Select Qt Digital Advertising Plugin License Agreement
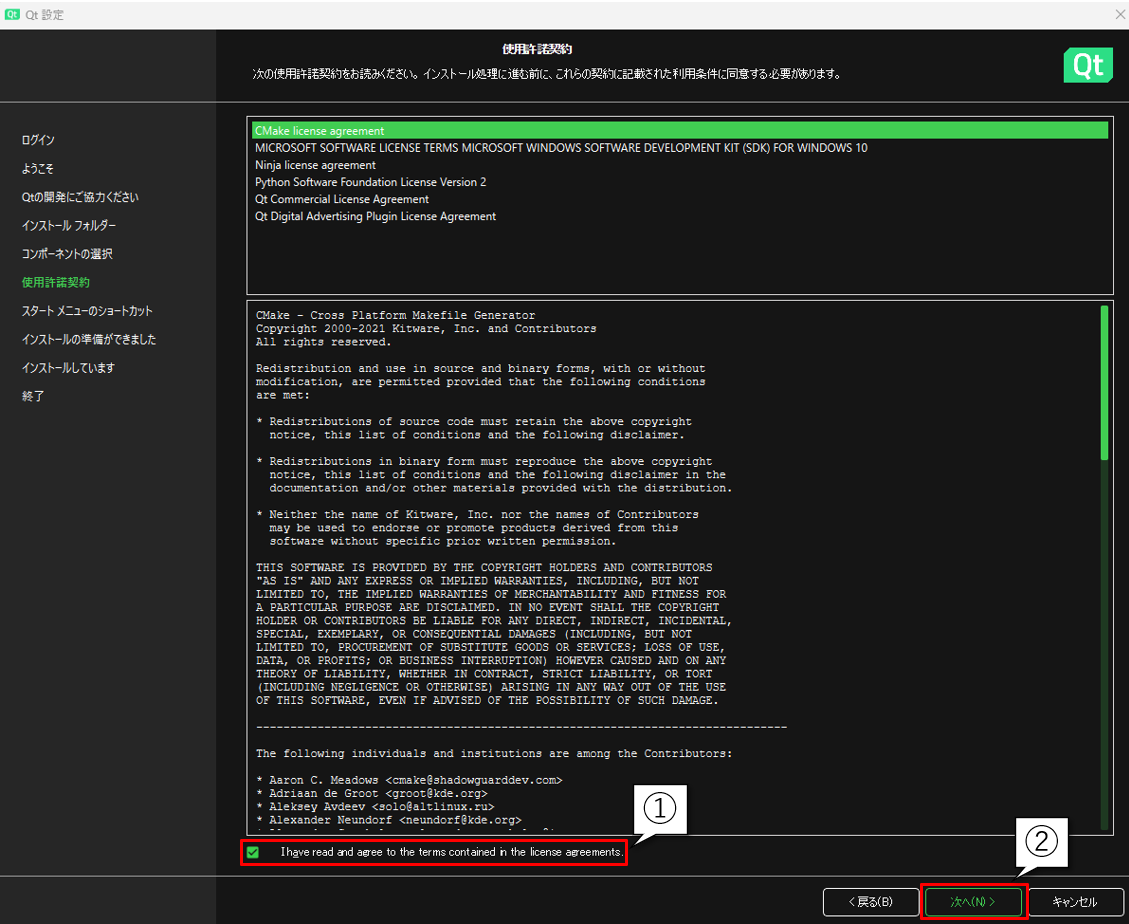This screenshot has width=1129, height=924. 375,216
